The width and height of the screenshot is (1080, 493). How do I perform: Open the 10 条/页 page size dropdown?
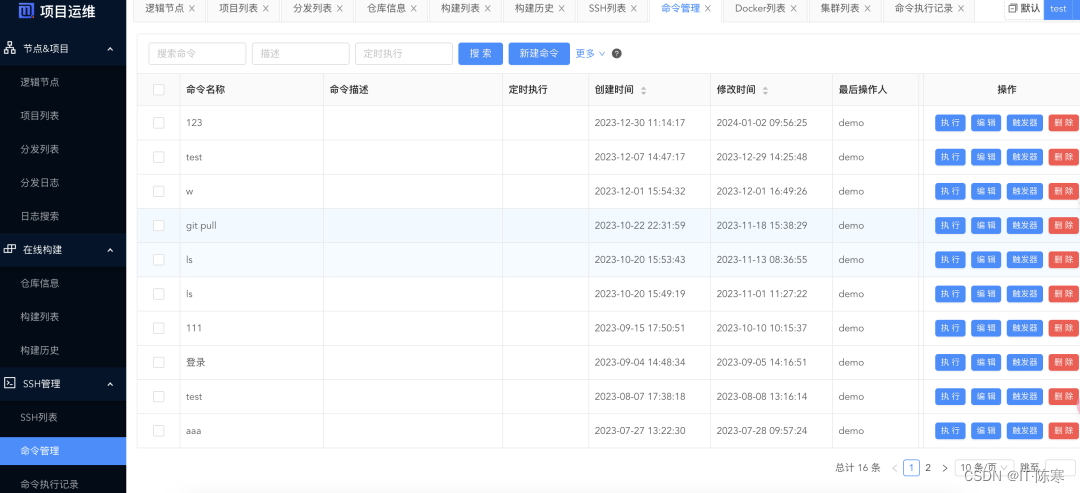(x=985, y=468)
